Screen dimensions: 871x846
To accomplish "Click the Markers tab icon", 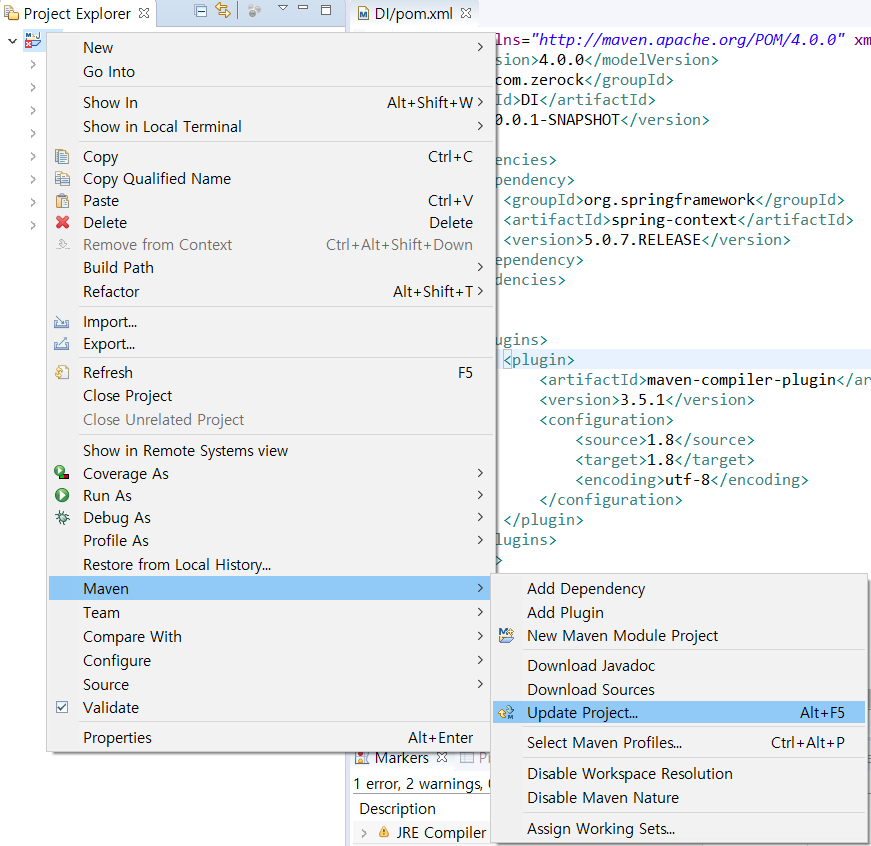I will [362, 758].
